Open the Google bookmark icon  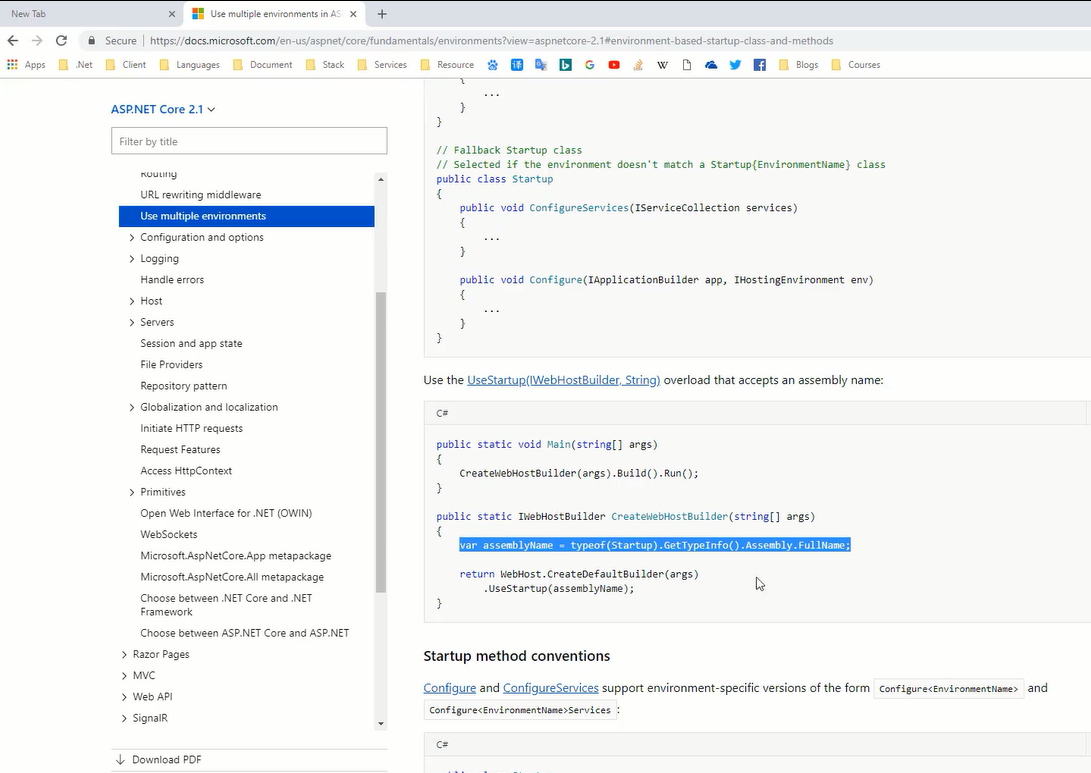click(590, 65)
